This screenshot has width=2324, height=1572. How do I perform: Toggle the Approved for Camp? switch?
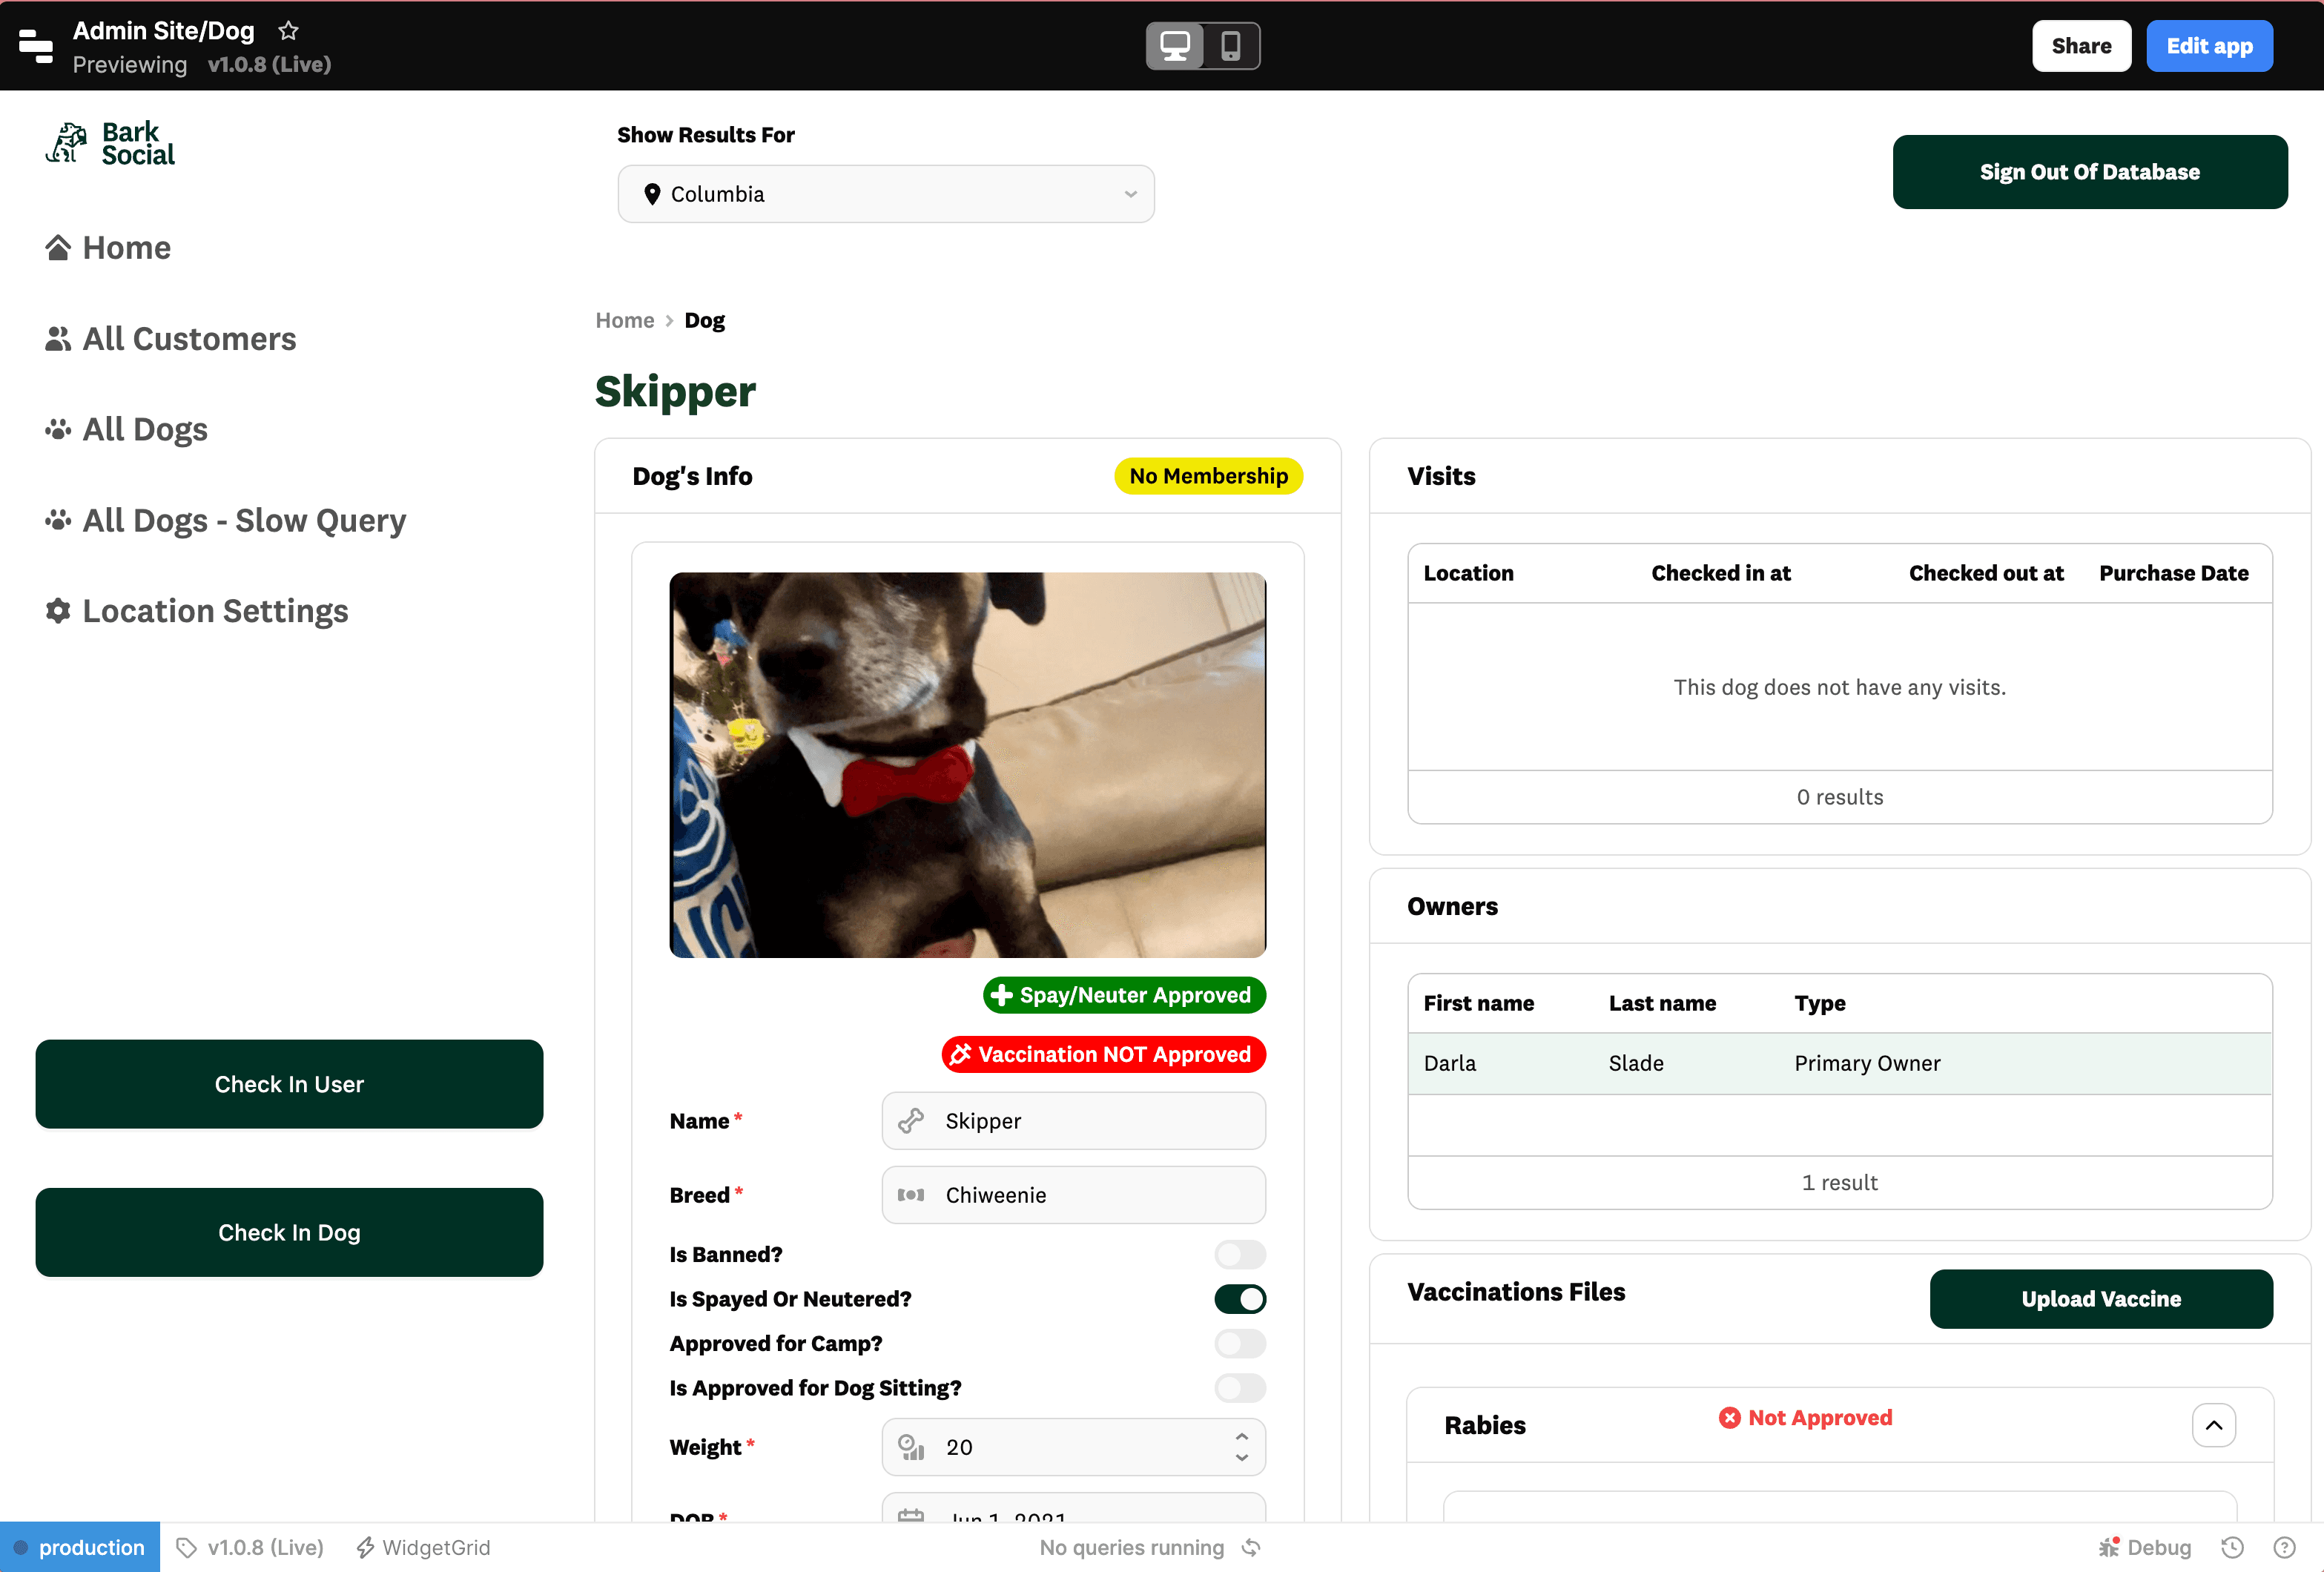tap(1240, 1343)
